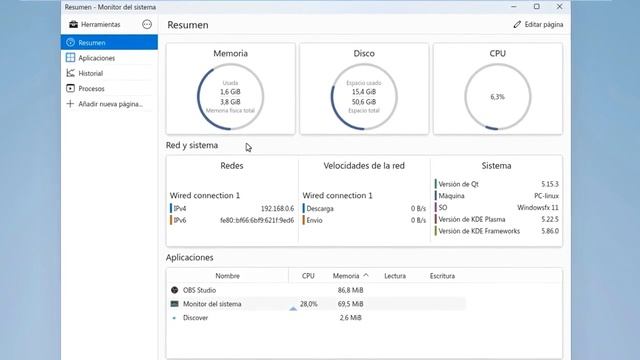The image size is (640, 360).
Task: Click the IPv6 address value
Action: [257, 220]
